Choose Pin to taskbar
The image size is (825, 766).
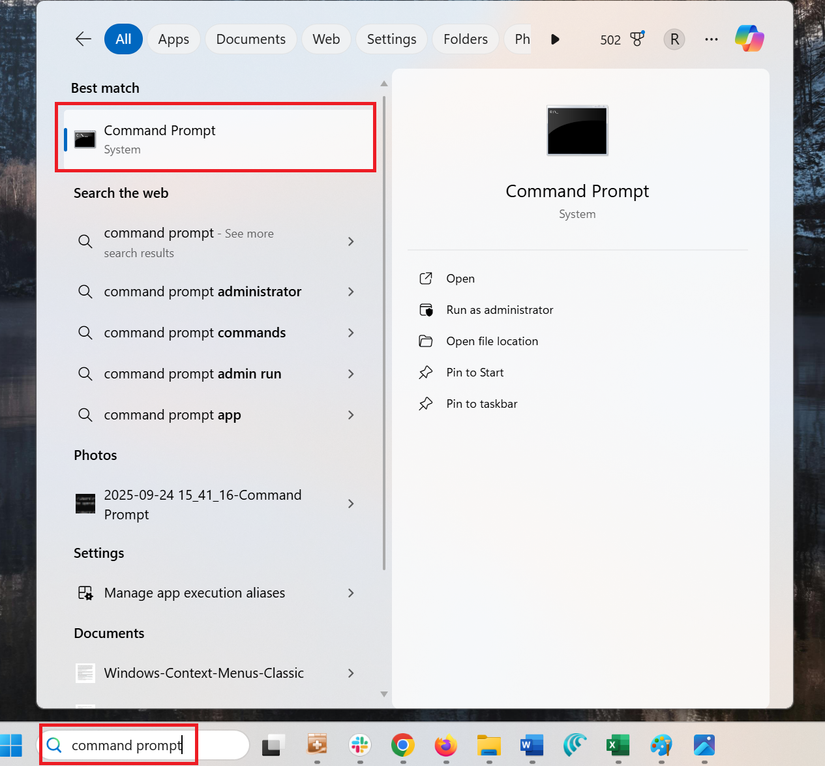(x=481, y=404)
